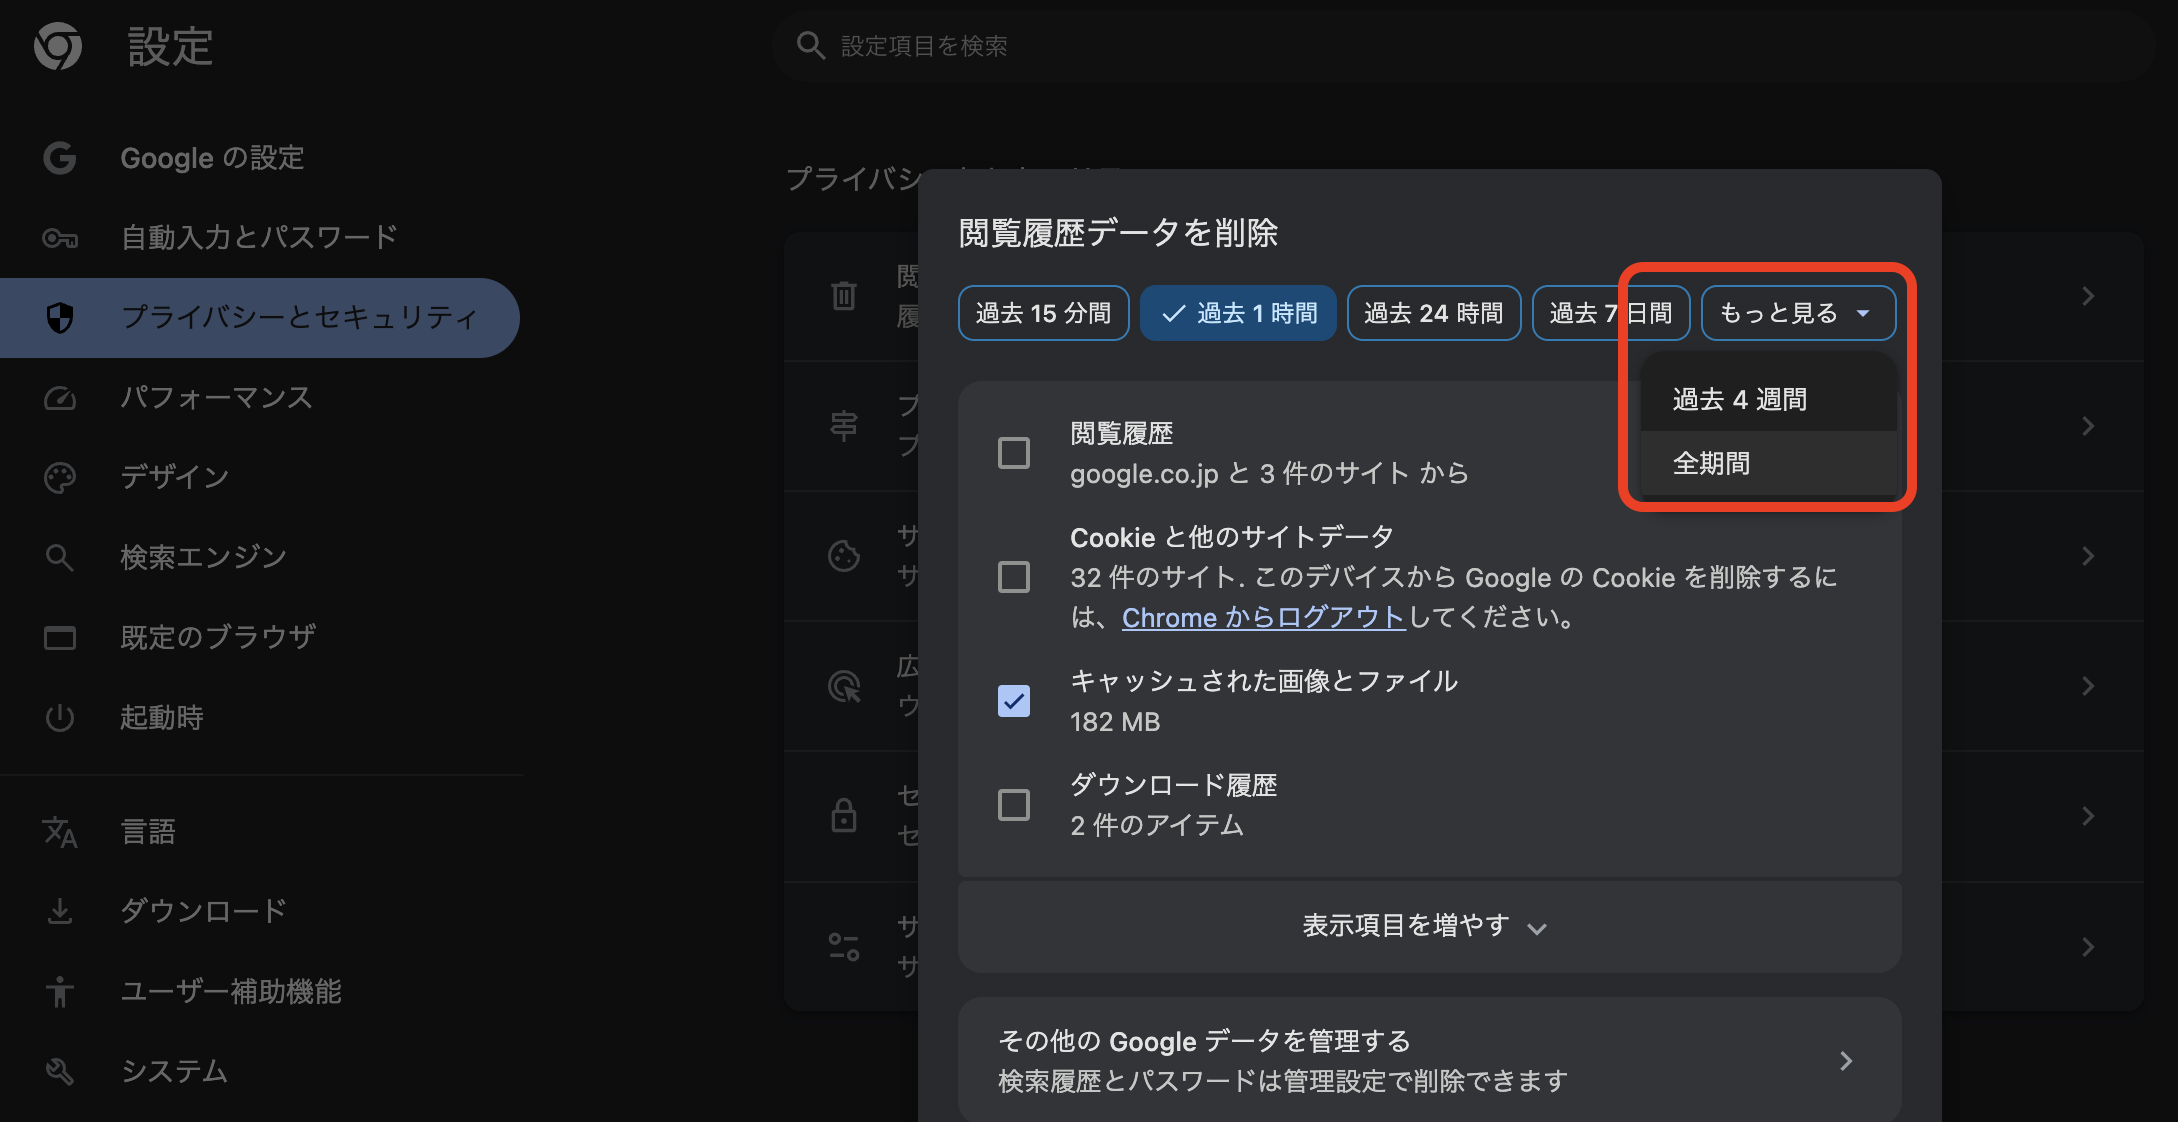
Task: Uncheck キャッシュされた画像とファイル
Action: pos(1013,702)
